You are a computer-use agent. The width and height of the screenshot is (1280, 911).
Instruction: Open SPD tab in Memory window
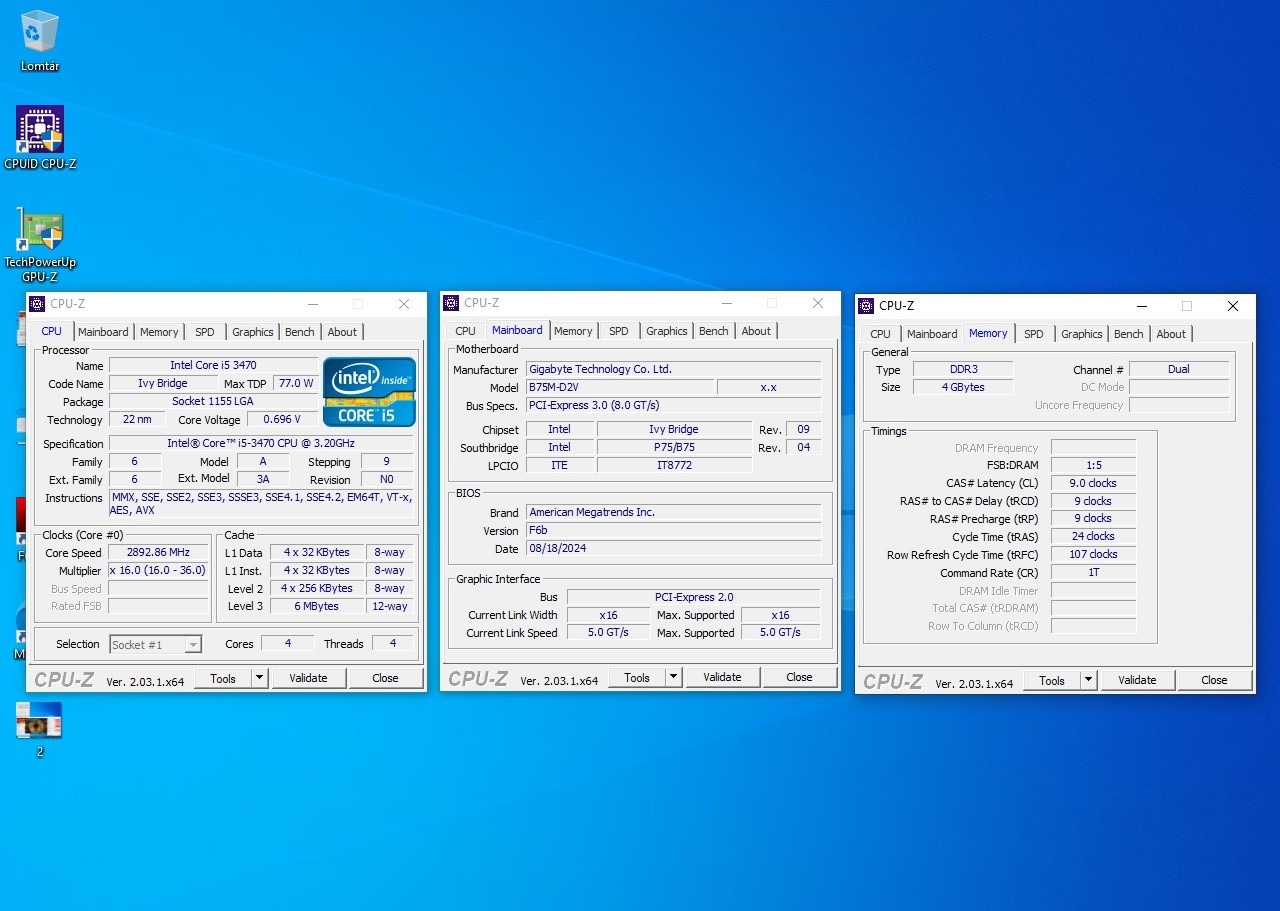tap(1034, 334)
